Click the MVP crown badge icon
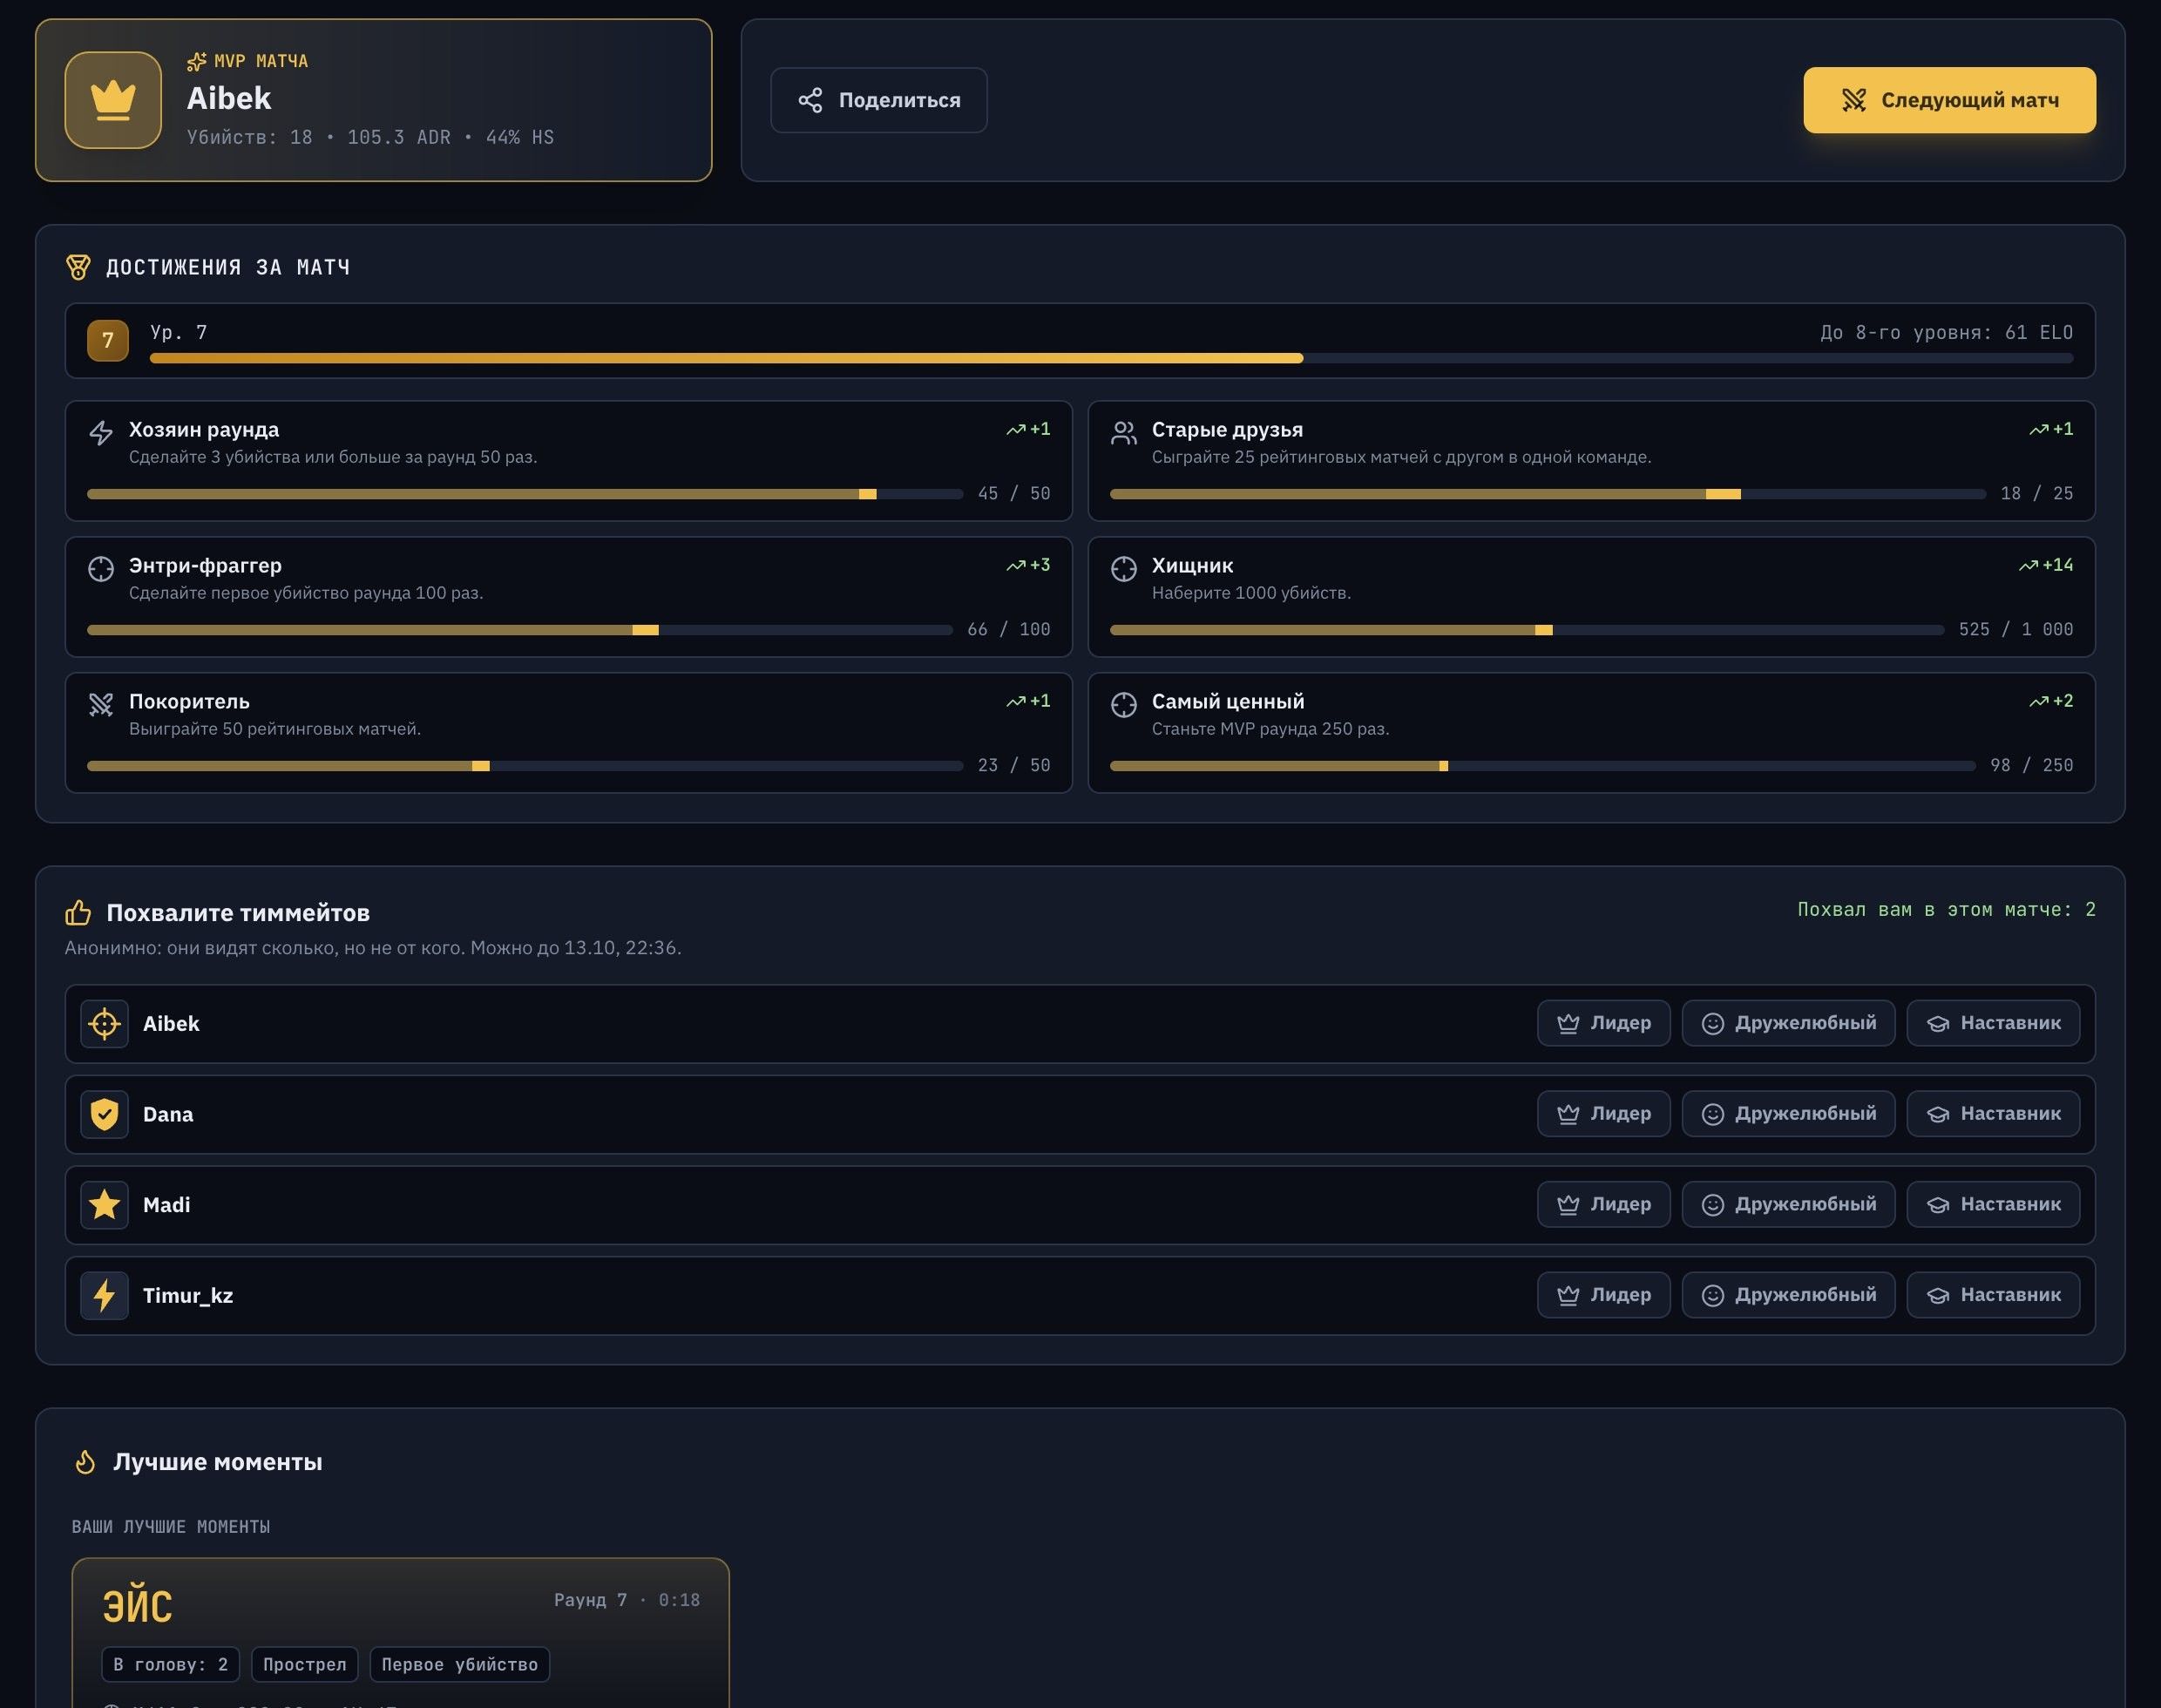2161x1708 pixels. coord(113,100)
